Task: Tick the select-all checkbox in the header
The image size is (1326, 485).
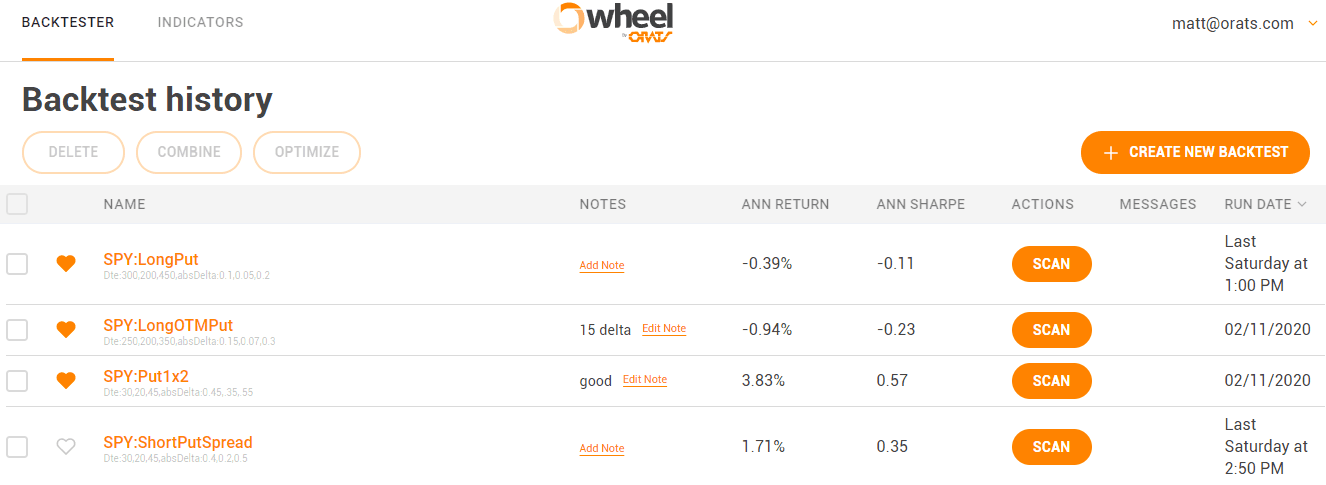Action: click(17, 204)
